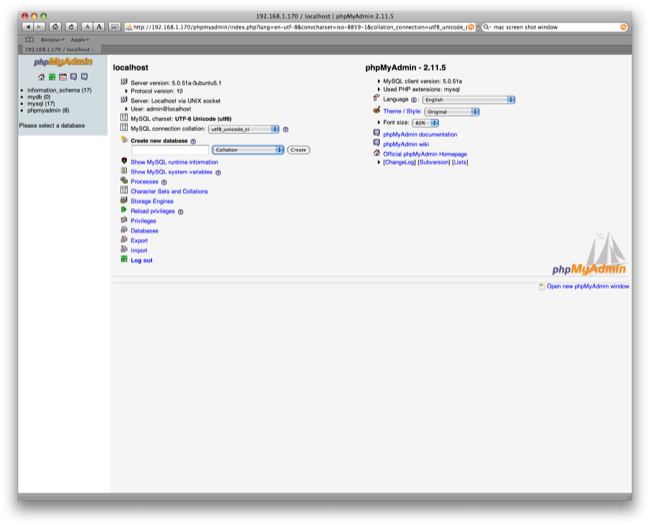Click the Export icon
Viewport: 650px width, 525px height.
pos(124,240)
